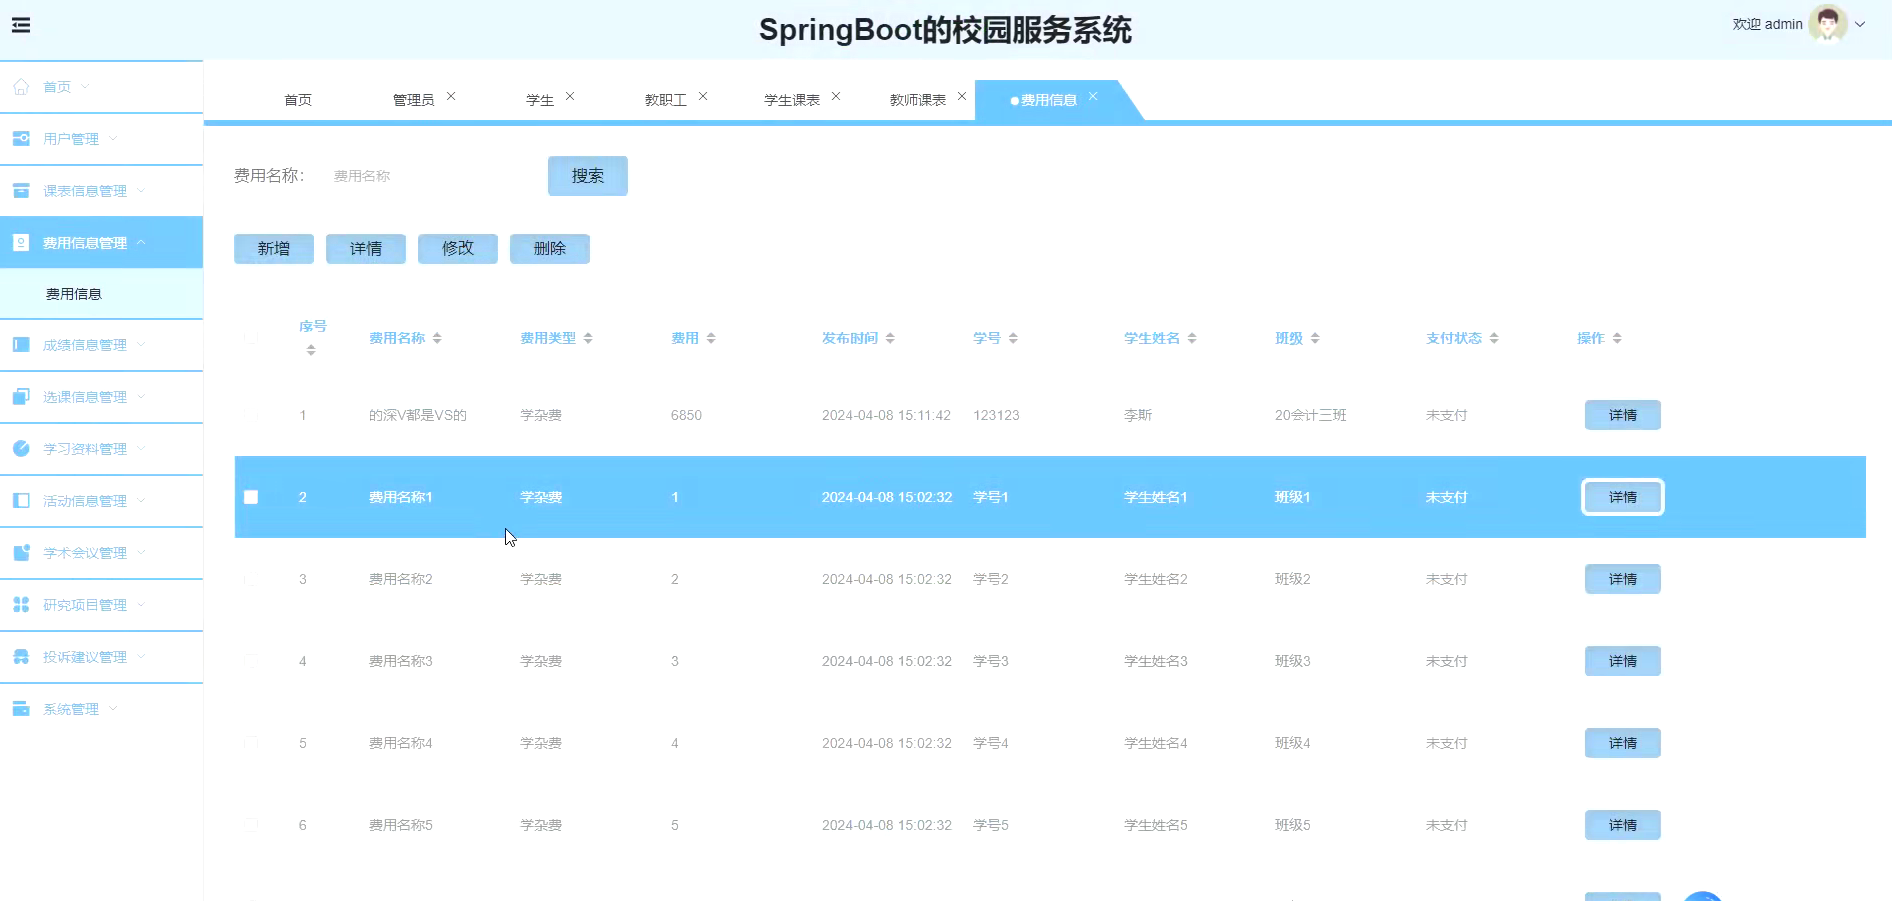Select the 课表信息管理 sidebar icon

21,190
